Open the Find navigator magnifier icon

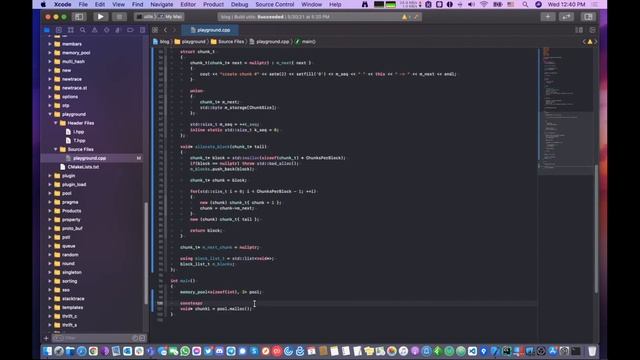click(83, 30)
